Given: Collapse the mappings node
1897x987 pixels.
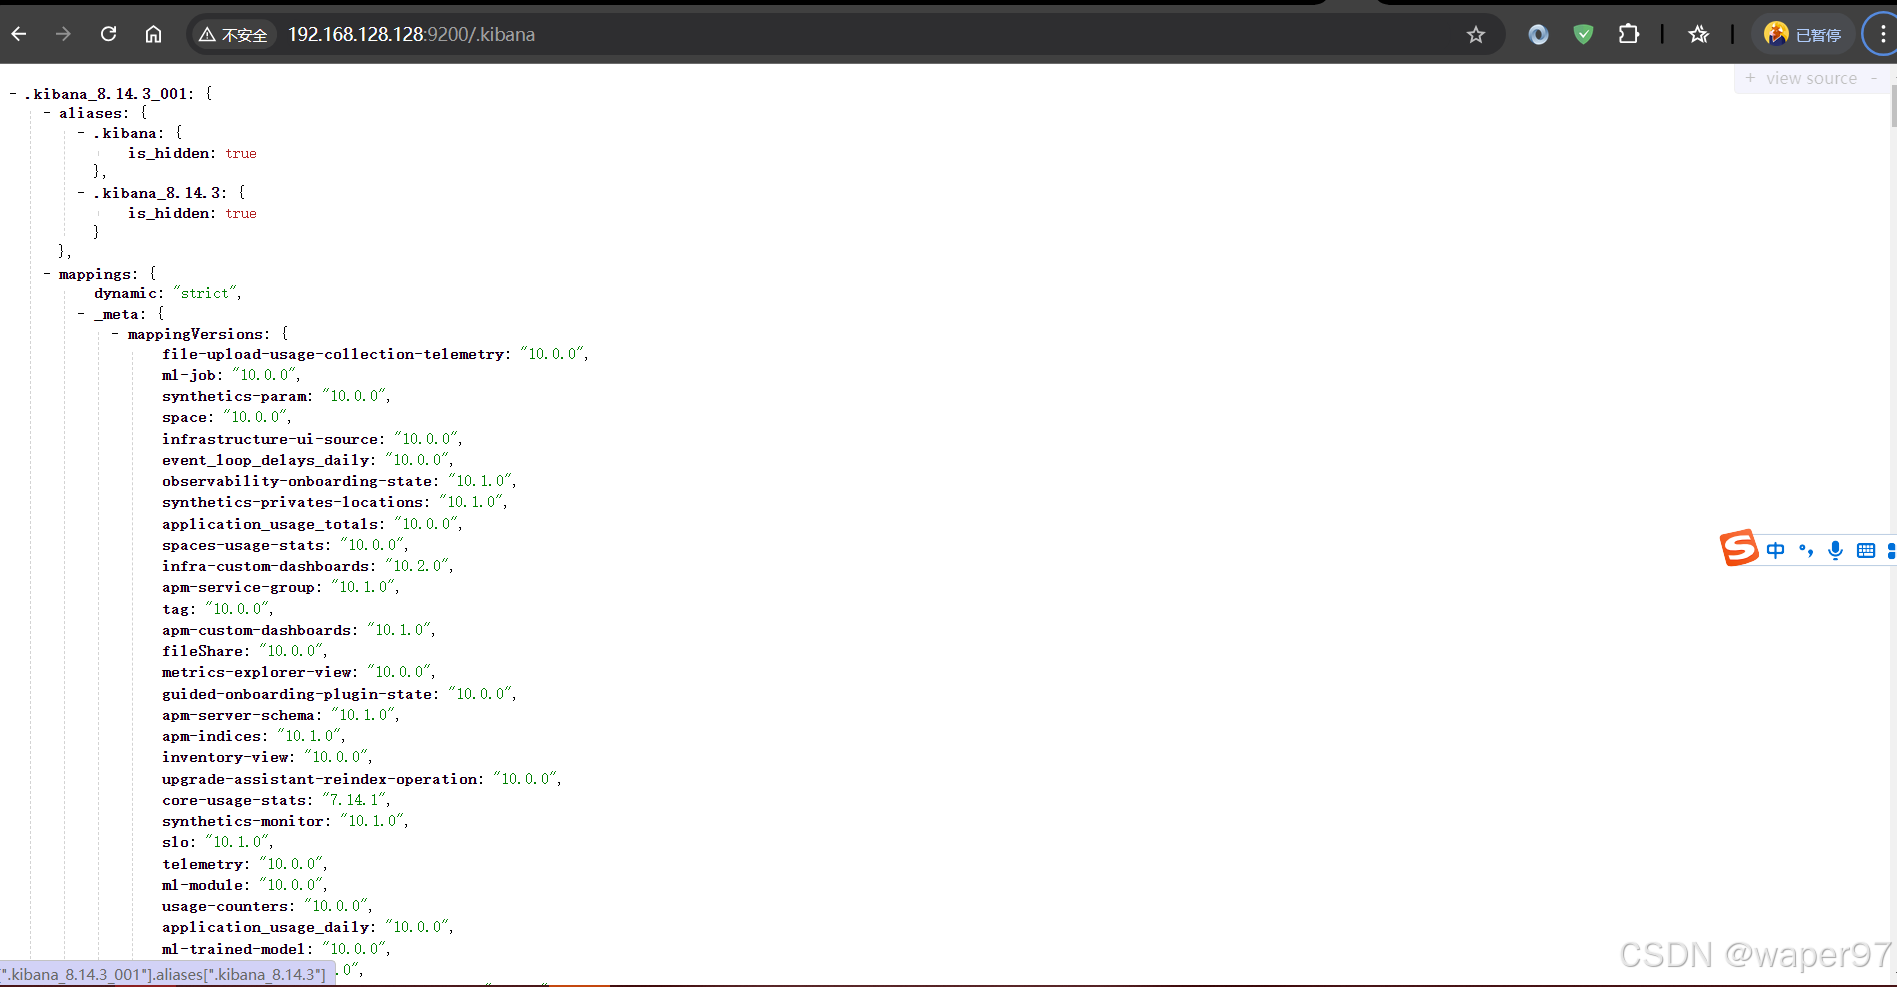Looking at the screenshot, I should (x=47, y=274).
